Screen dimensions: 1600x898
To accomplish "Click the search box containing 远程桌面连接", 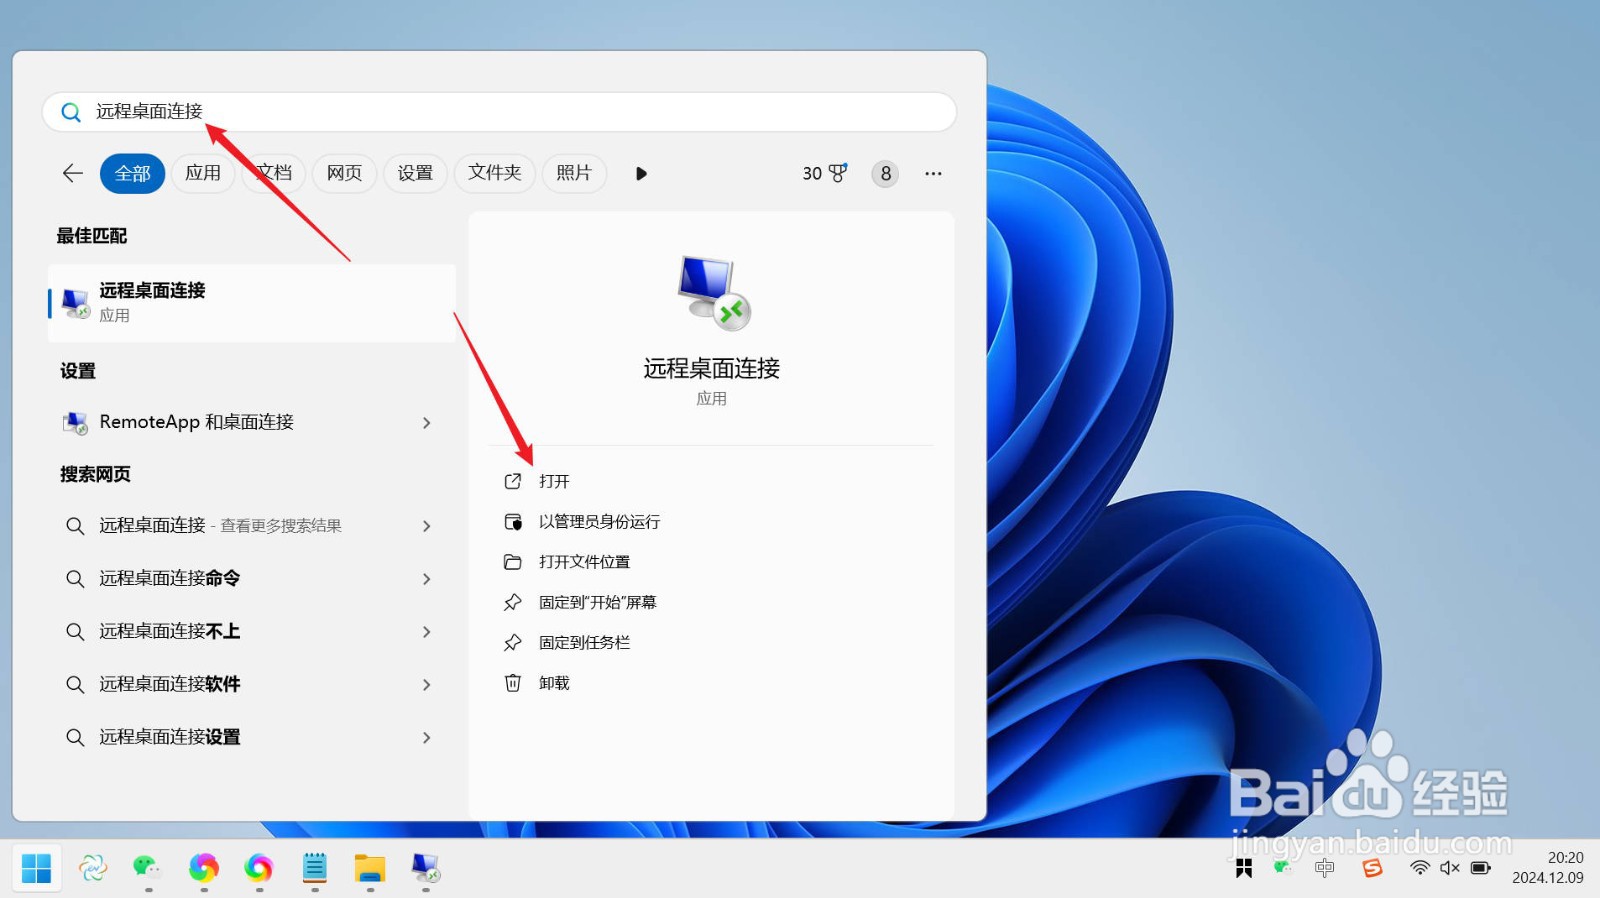I will point(499,112).
